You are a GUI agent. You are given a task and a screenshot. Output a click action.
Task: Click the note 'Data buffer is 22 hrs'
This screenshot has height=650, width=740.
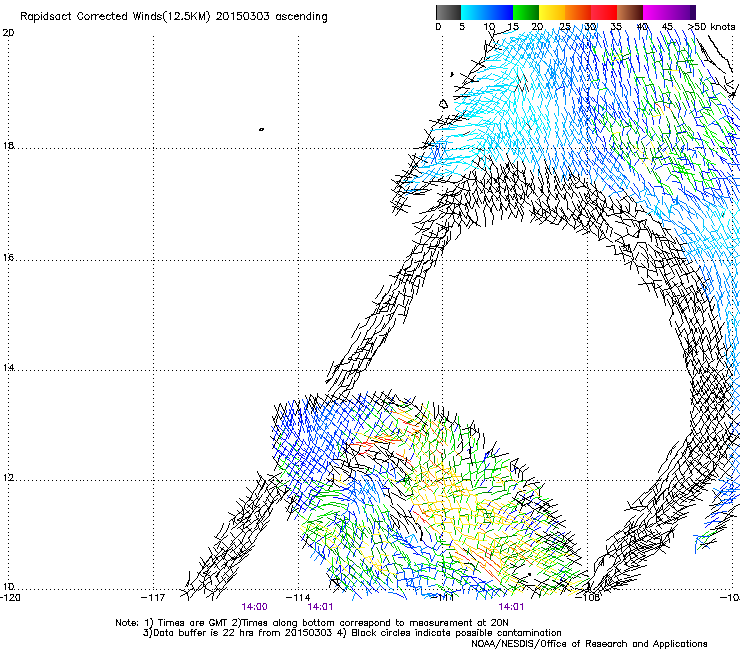pyautogui.click(x=204, y=633)
